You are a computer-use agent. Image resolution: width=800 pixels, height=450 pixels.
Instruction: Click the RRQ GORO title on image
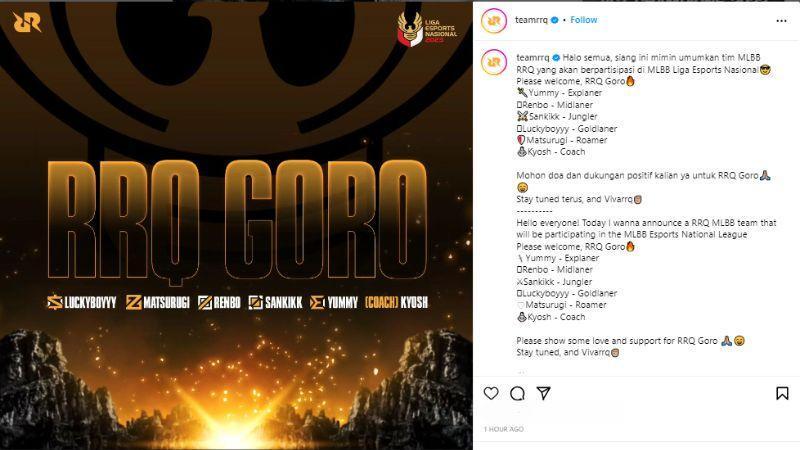pyautogui.click(x=237, y=220)
